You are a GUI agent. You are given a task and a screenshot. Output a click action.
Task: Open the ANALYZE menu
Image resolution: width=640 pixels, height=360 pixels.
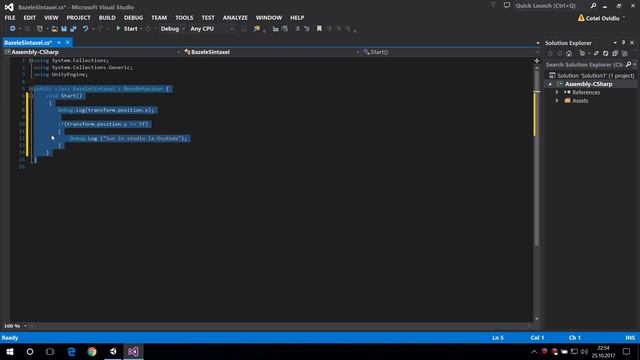[235, 18]
